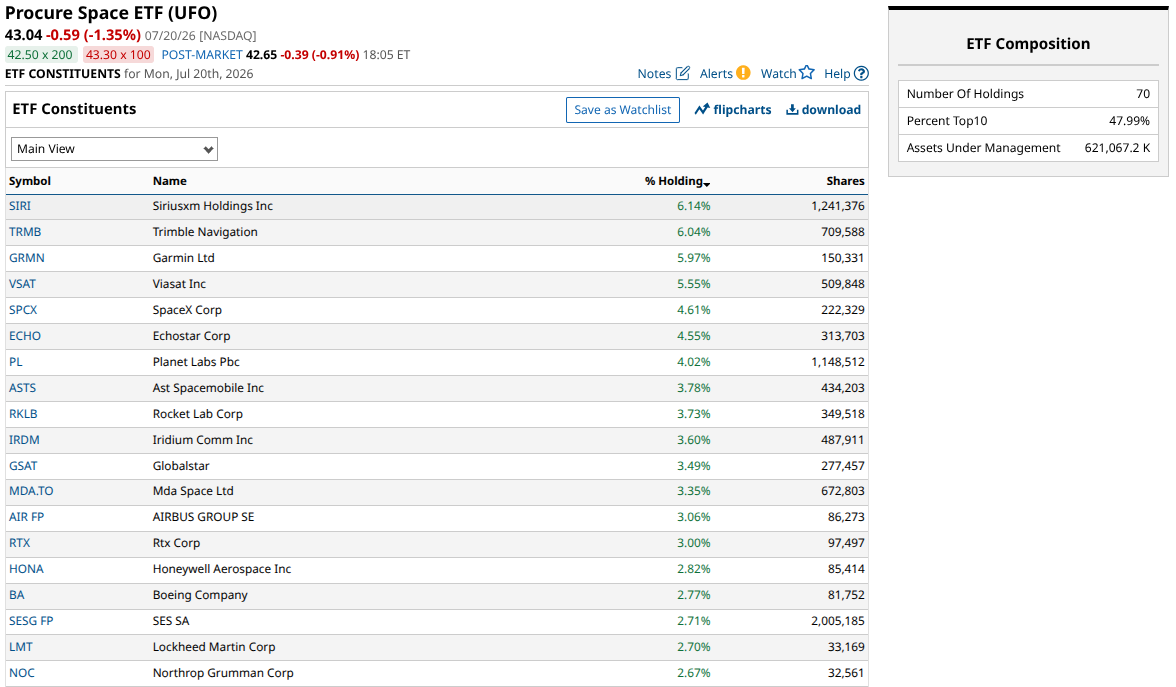The width and height of the screenshot is (1176, 687).
Task: Open the HONA symbol link
Action: tap(26, 568)
